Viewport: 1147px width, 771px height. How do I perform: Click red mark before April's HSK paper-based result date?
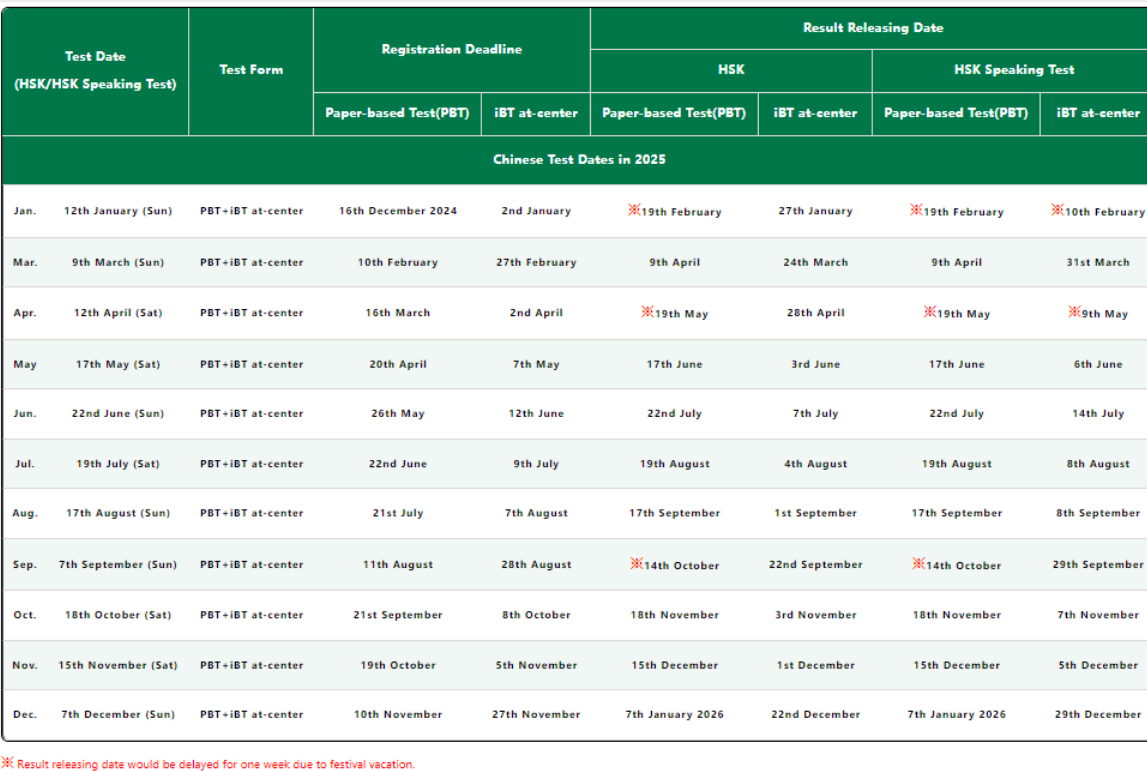[647, 313]
